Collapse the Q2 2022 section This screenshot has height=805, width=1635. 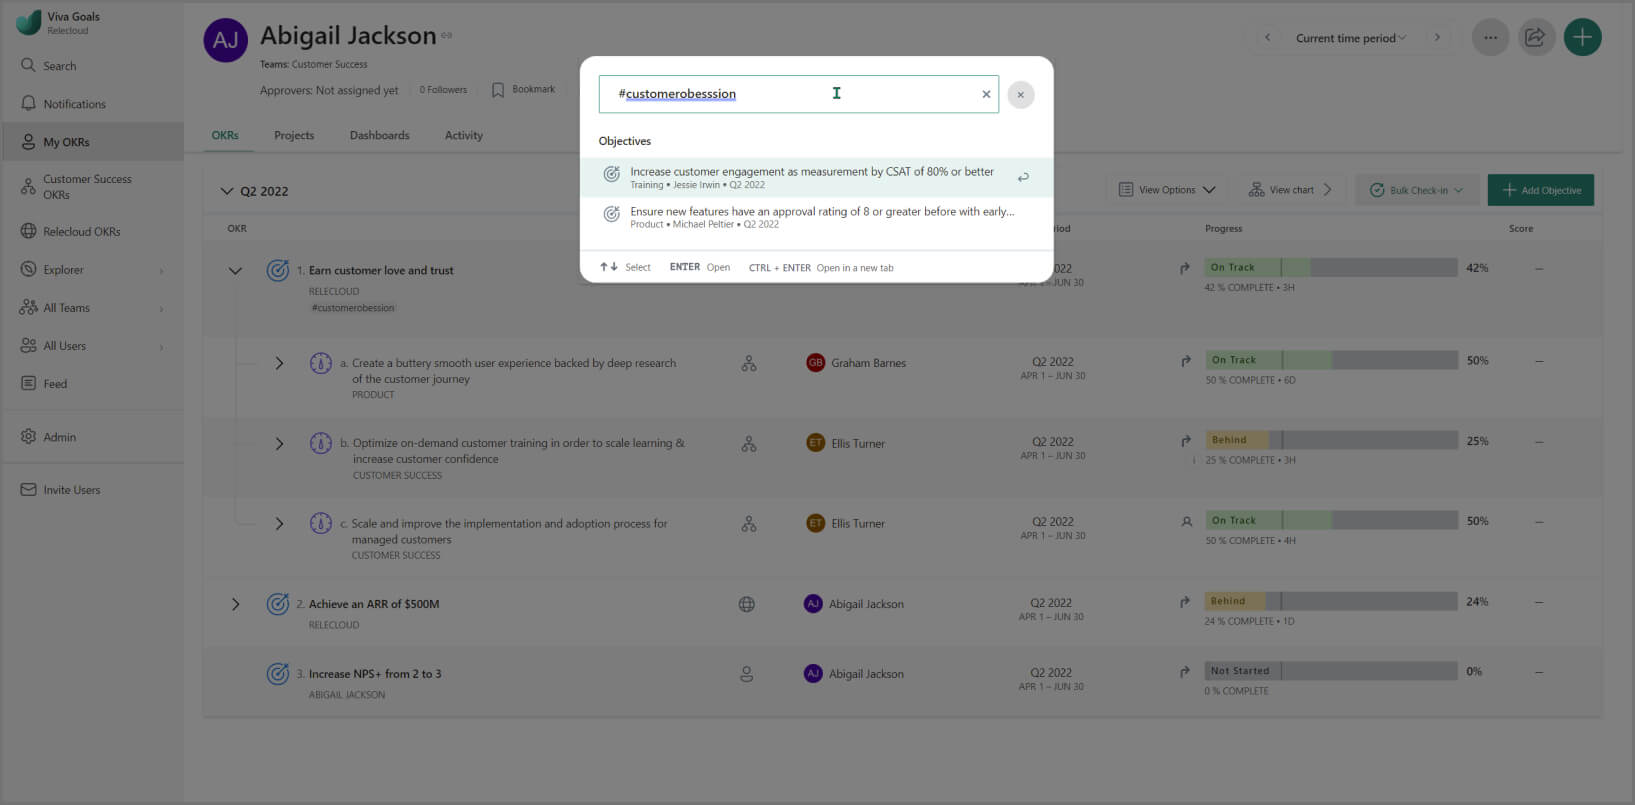tap(226, 191)
